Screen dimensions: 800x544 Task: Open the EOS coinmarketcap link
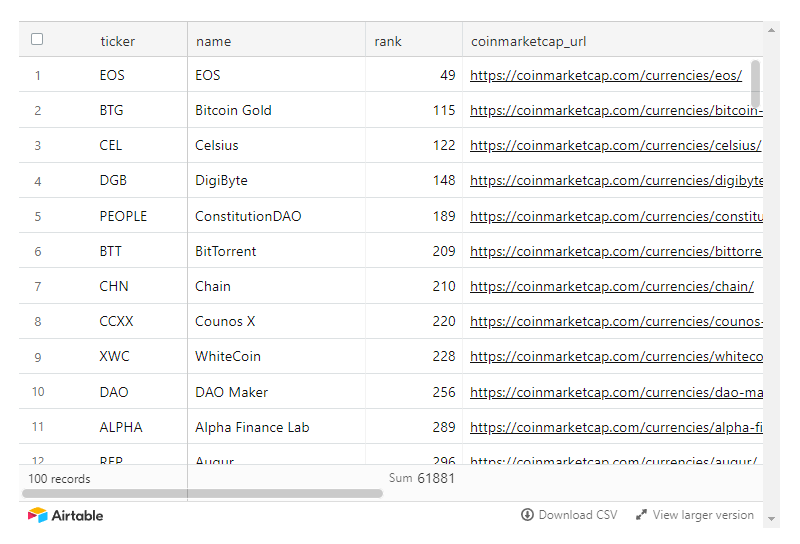606,76
